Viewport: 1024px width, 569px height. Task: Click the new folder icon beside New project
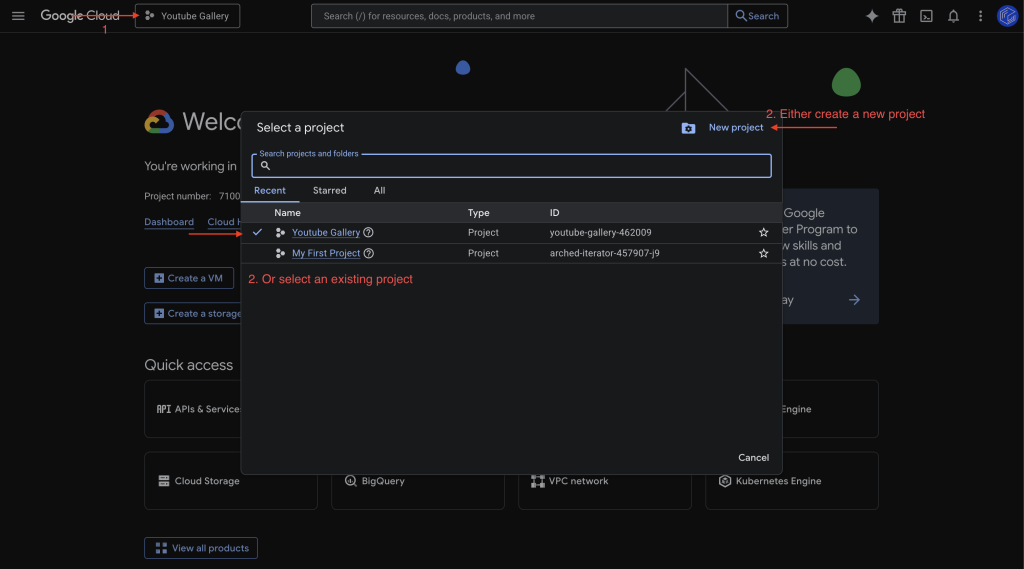coord(688,128)
